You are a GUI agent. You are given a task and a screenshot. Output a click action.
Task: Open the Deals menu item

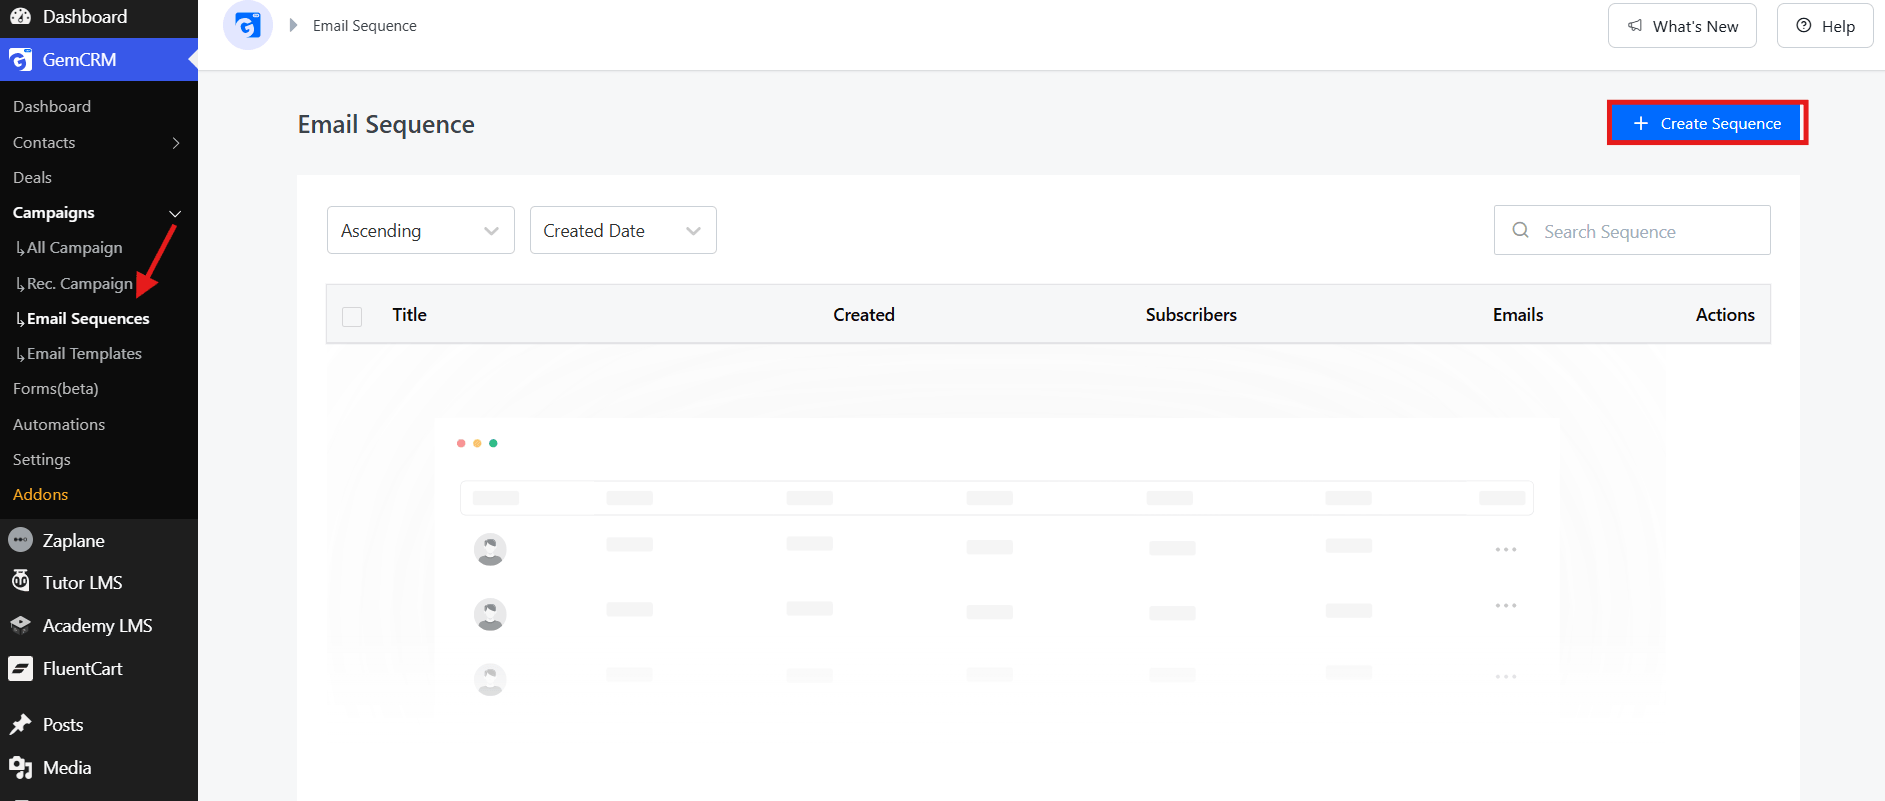pos(32,178)
